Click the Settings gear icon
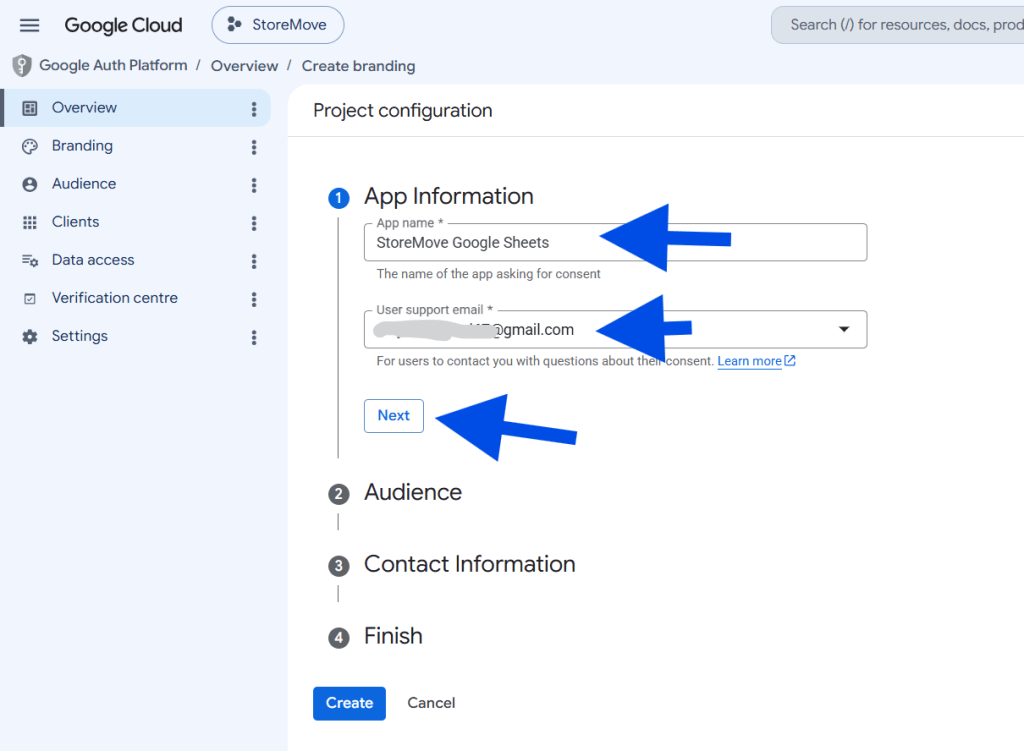The height and width of the screenshot is (751, 1024). click(x=30, y=337)
